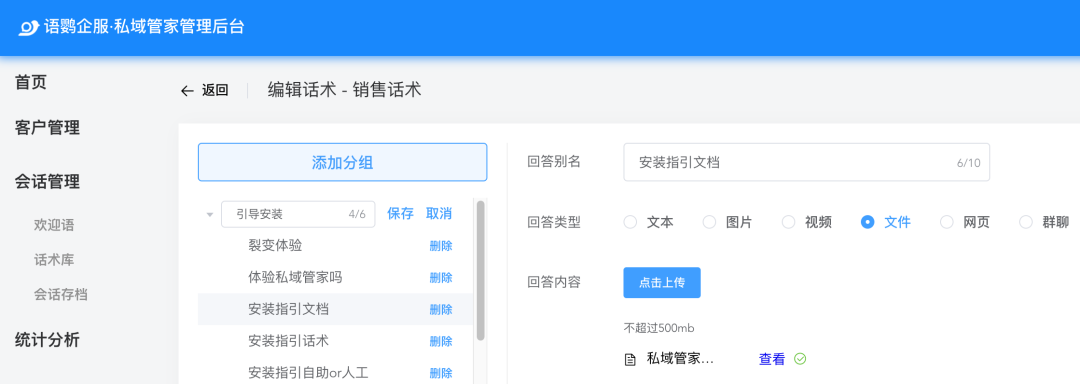Select the 安装指引文档 script row
This screenshot has width=1080, height=384.
click(x=335, y=309)
